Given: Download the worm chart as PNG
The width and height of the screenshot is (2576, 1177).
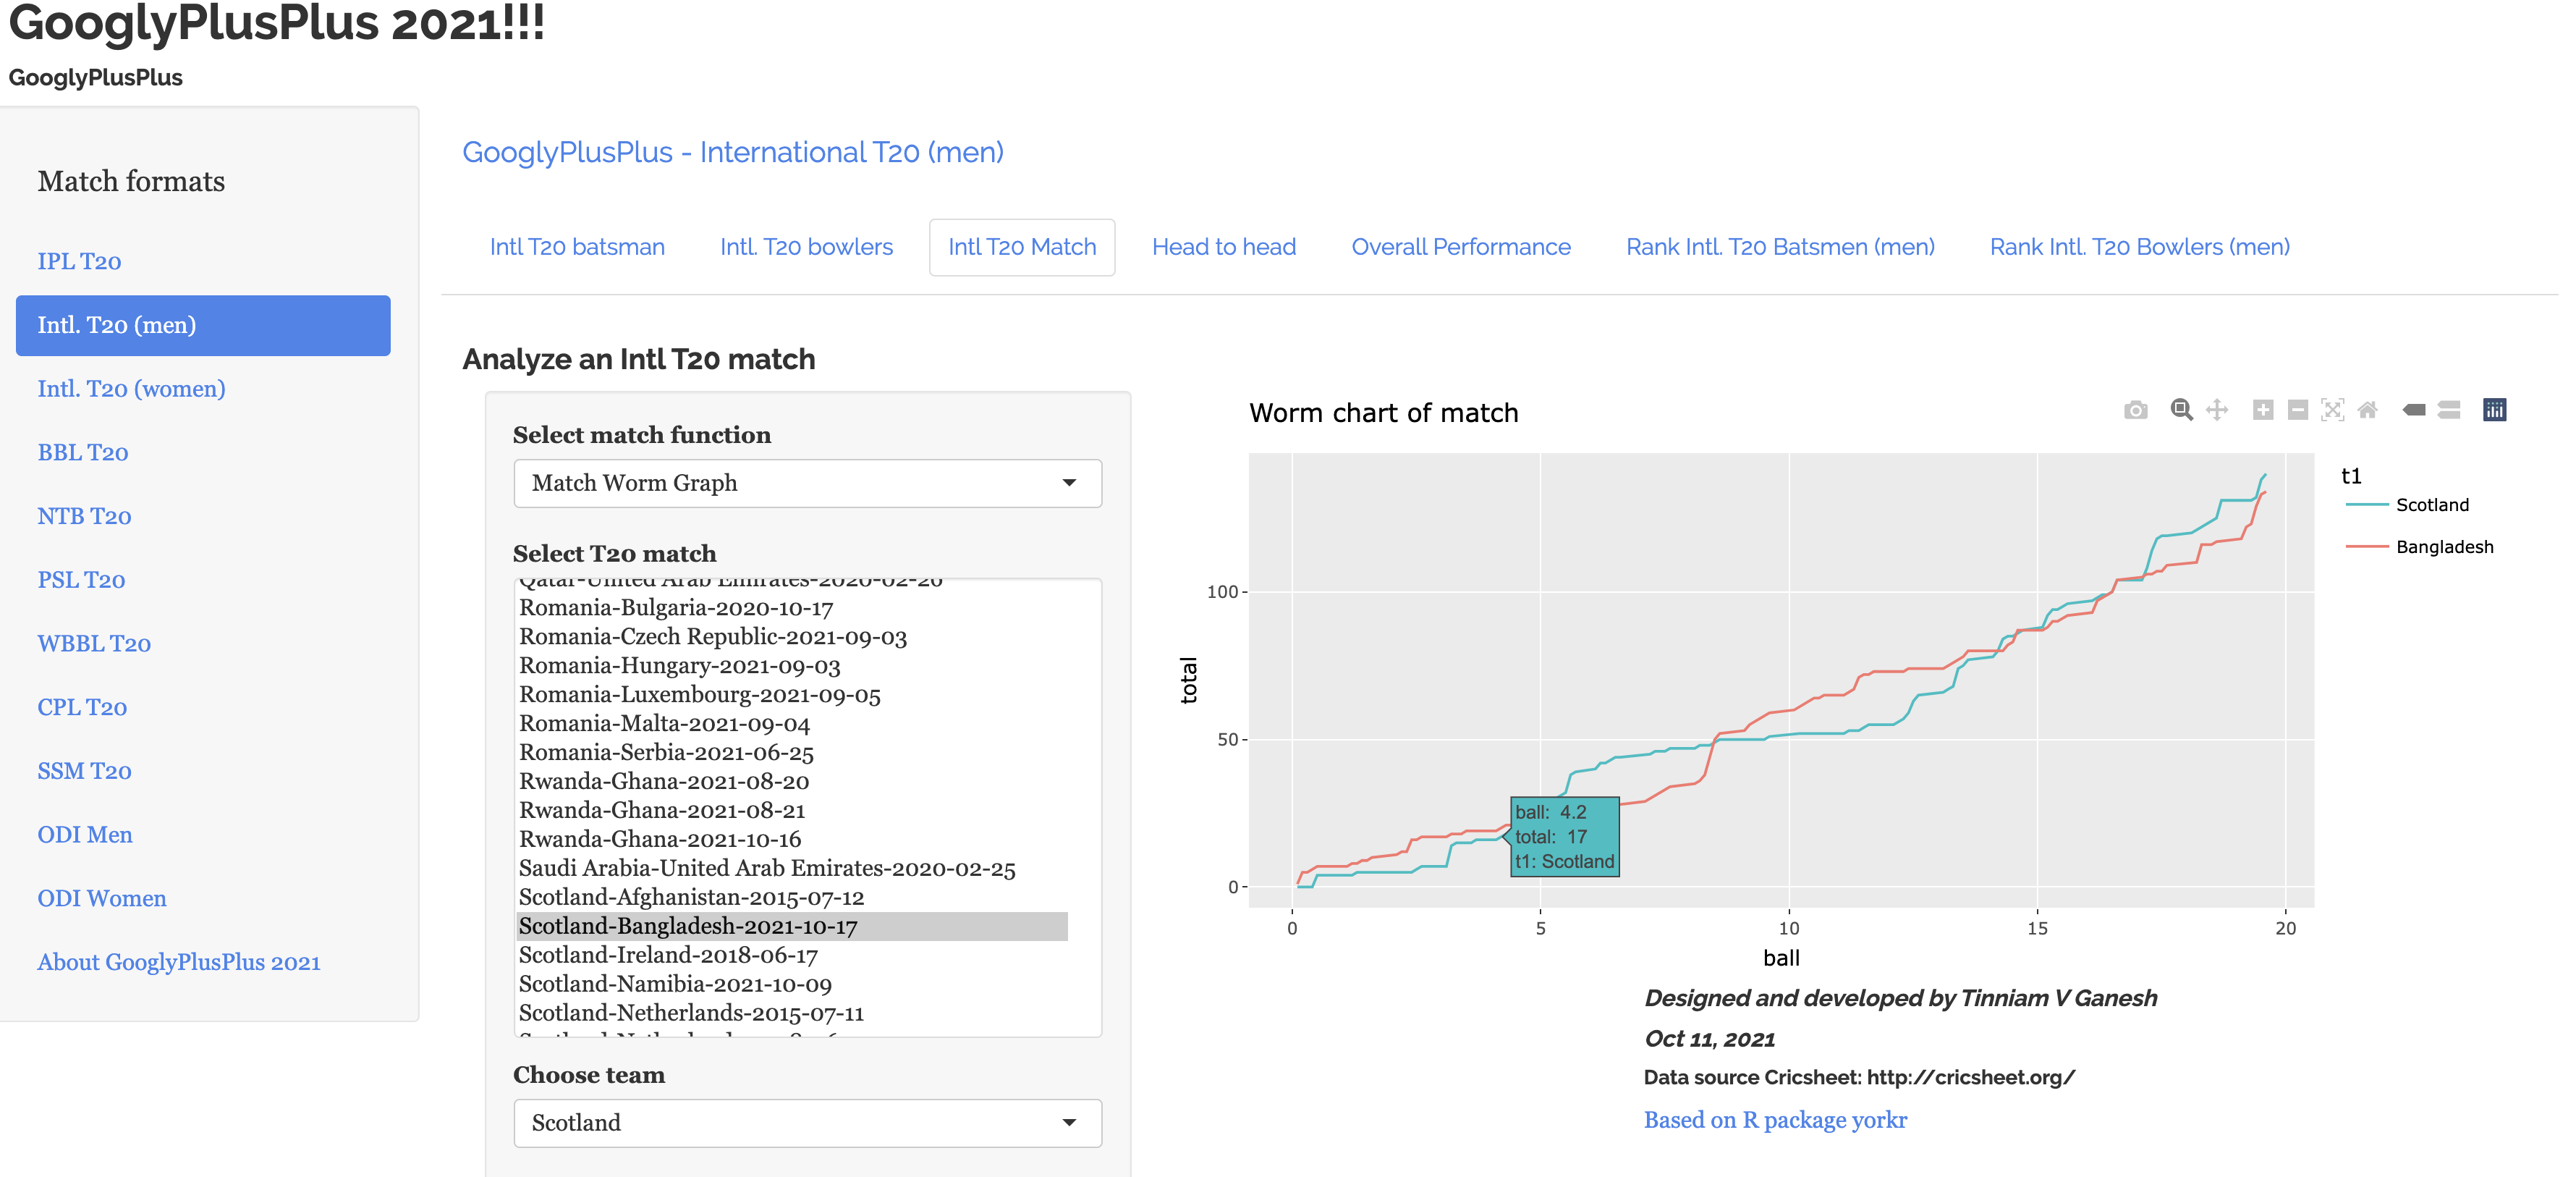Looking at the screenshot, I should [x=2135, y=410].
